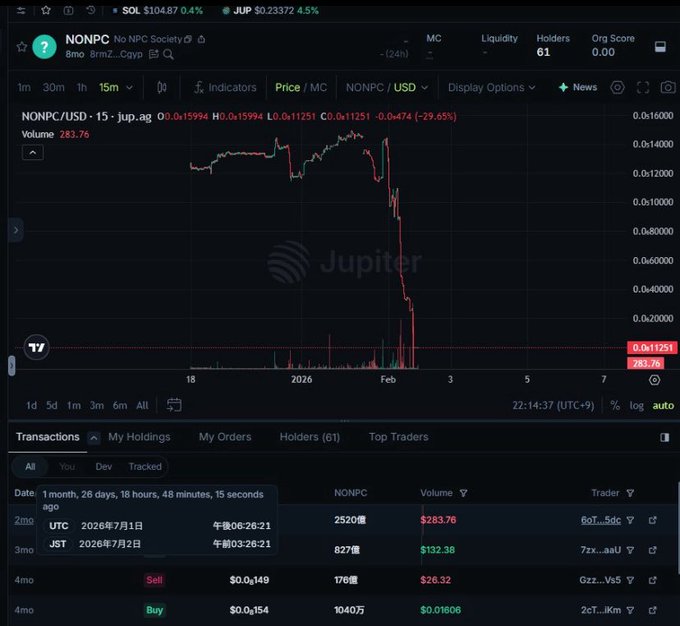Open the history clock icon in top bar
The height and width of the screenshot is (626, 680).
click(91, 10)
